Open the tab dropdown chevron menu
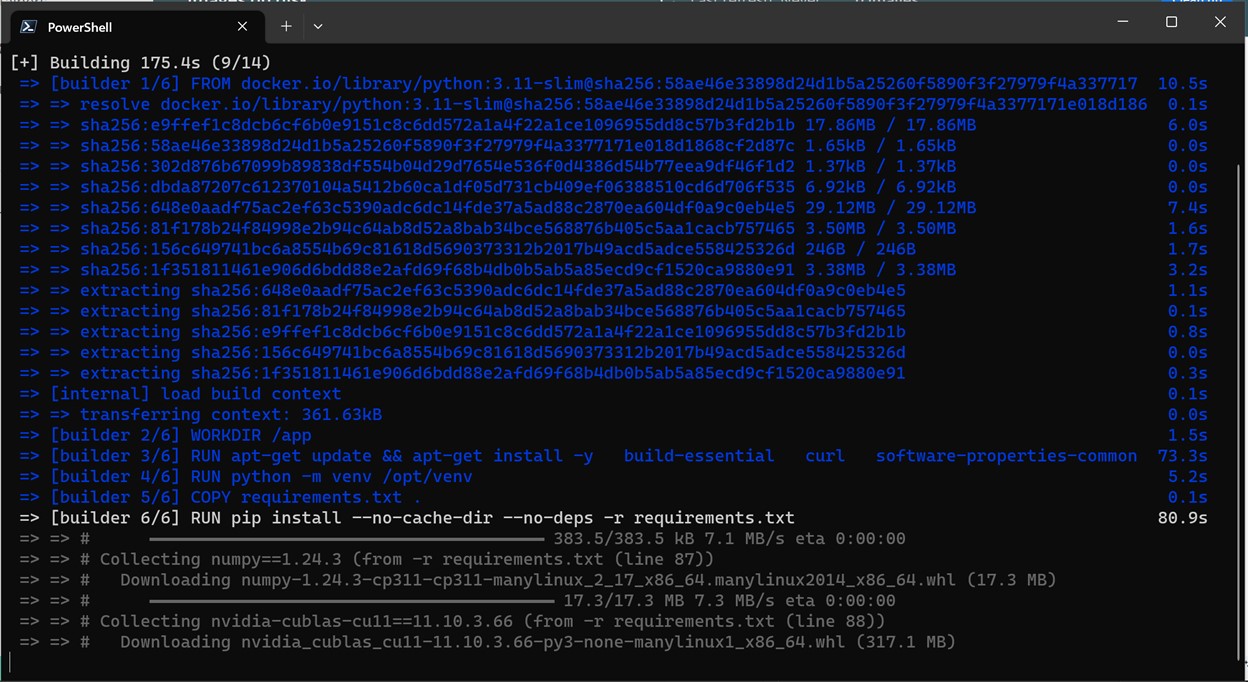The height and width of the screenshot is (682, 1248). click(318, 26)
